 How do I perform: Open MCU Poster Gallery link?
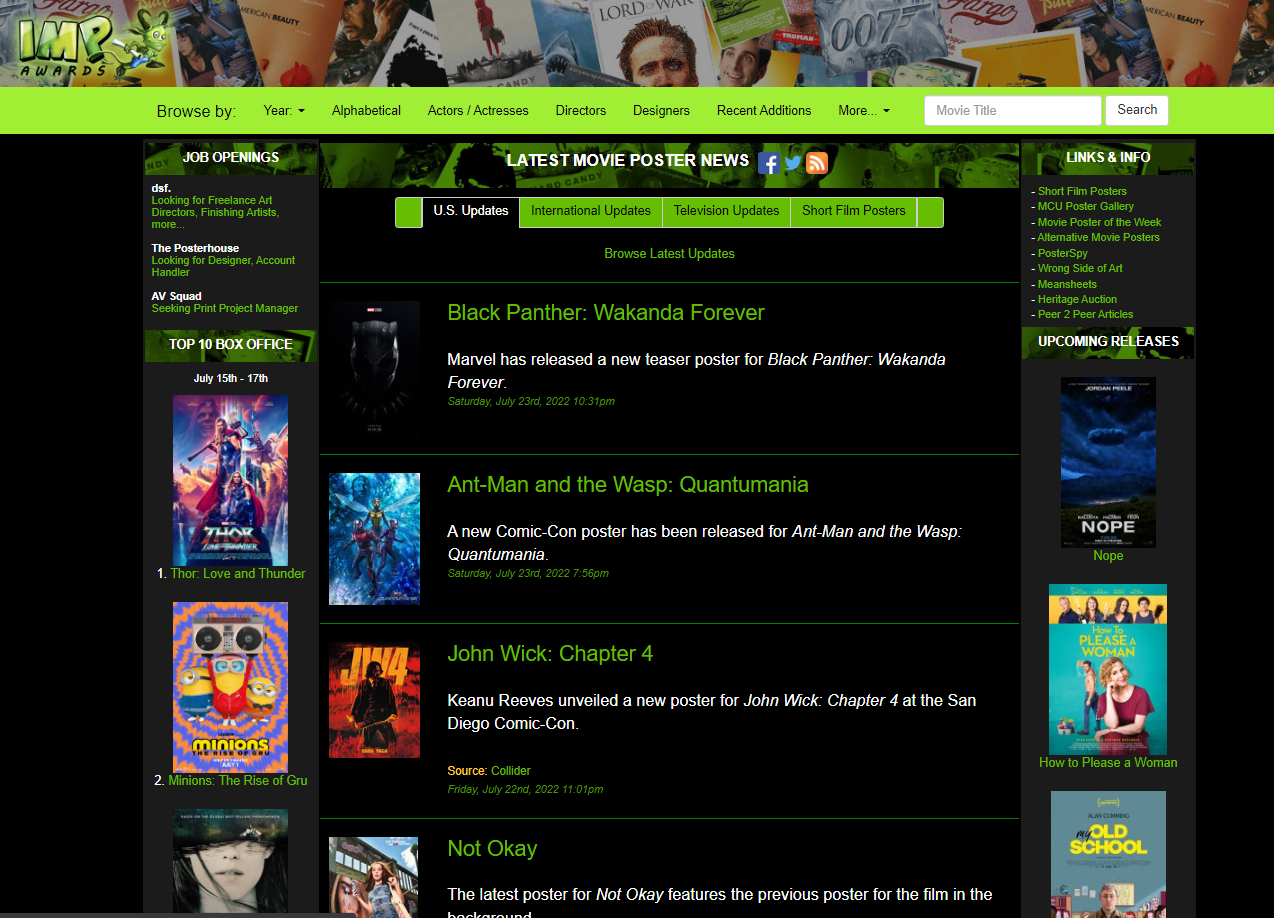click(1086, 206)
